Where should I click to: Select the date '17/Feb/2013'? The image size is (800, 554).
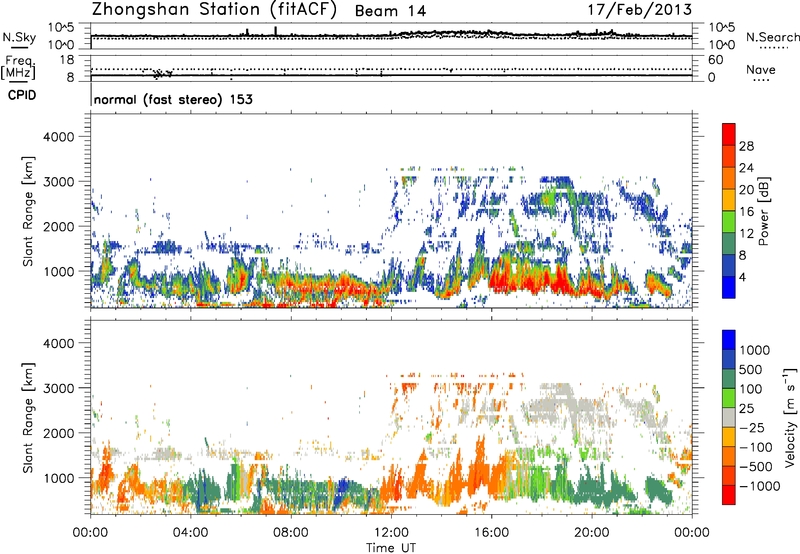(640, 9)
